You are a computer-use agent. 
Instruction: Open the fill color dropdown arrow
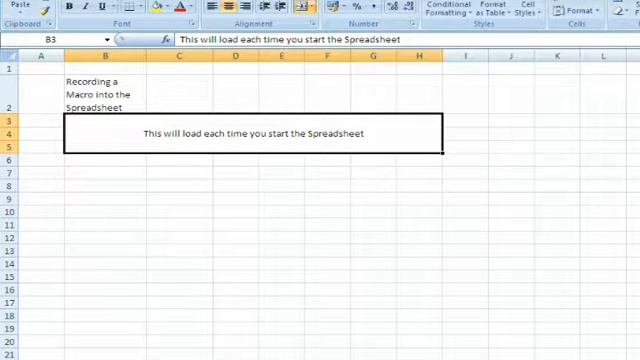coord(167,7)
